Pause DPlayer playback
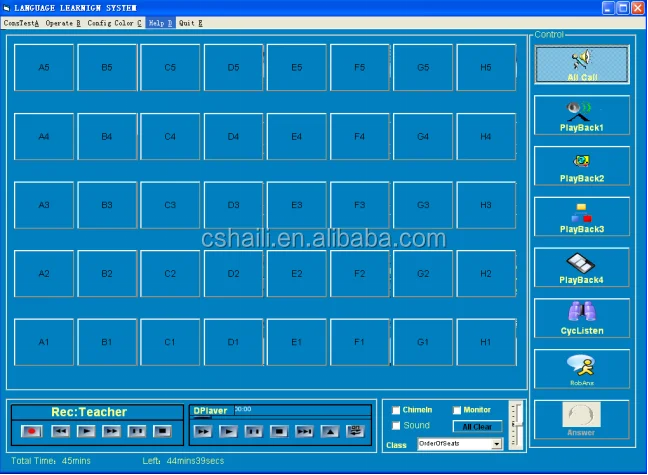Screen dimensions: 648x475 coord(253,432)
